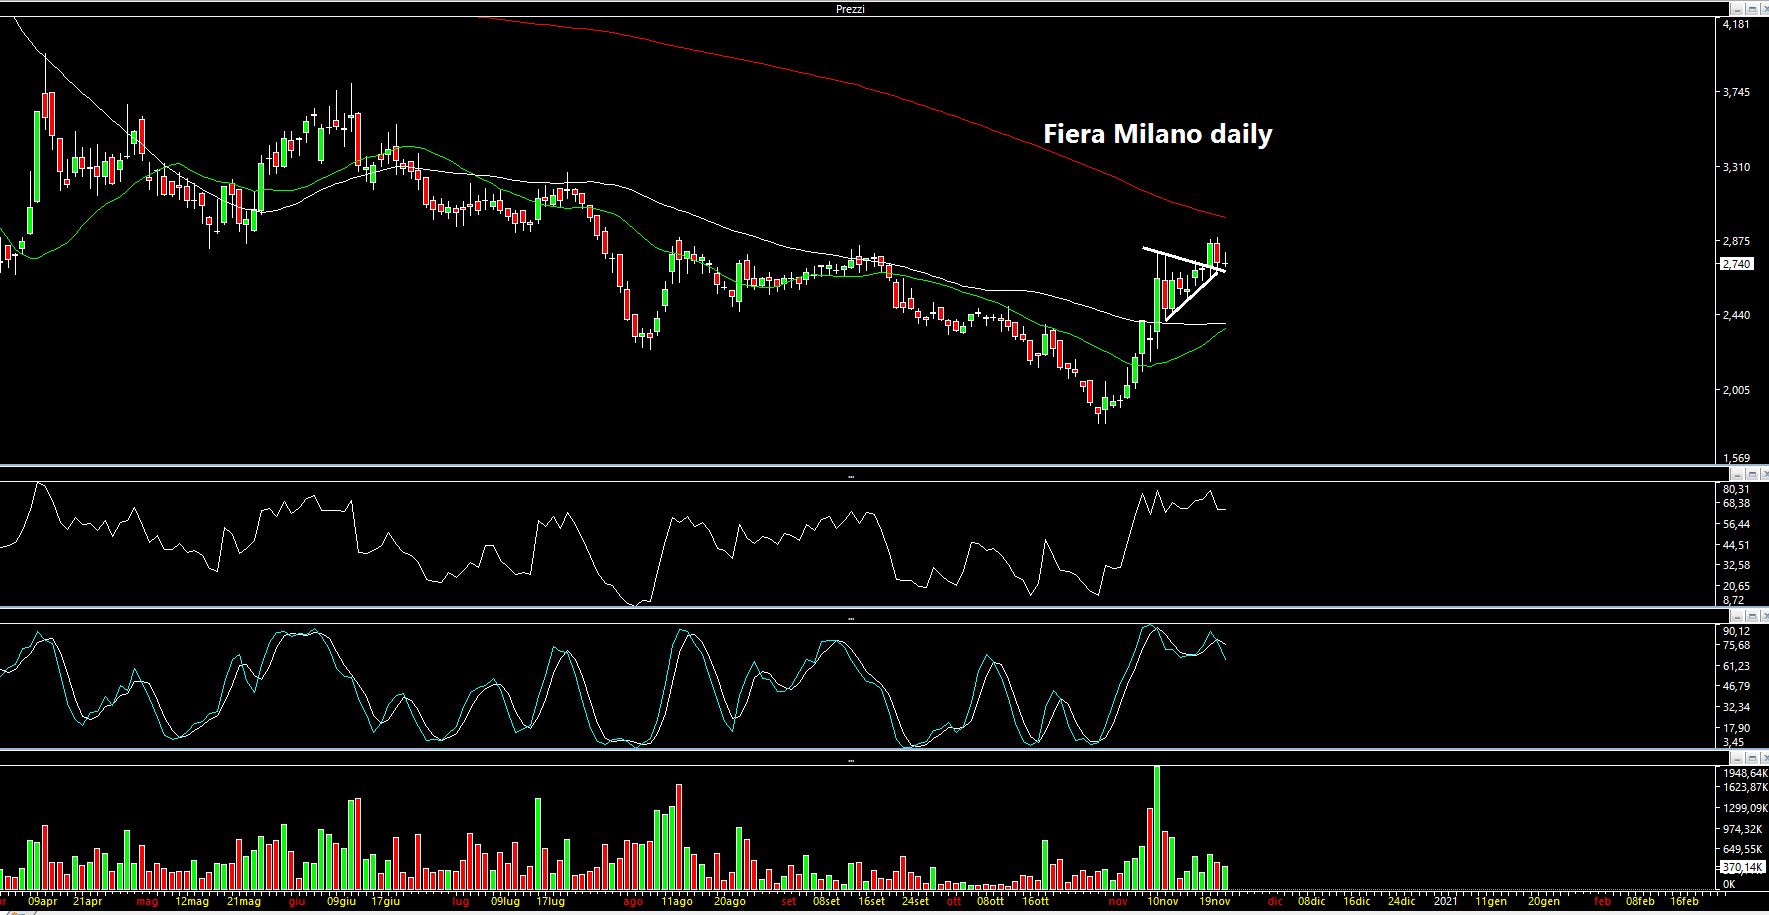Maximize the RSI indicator panel

point(1752,474)
